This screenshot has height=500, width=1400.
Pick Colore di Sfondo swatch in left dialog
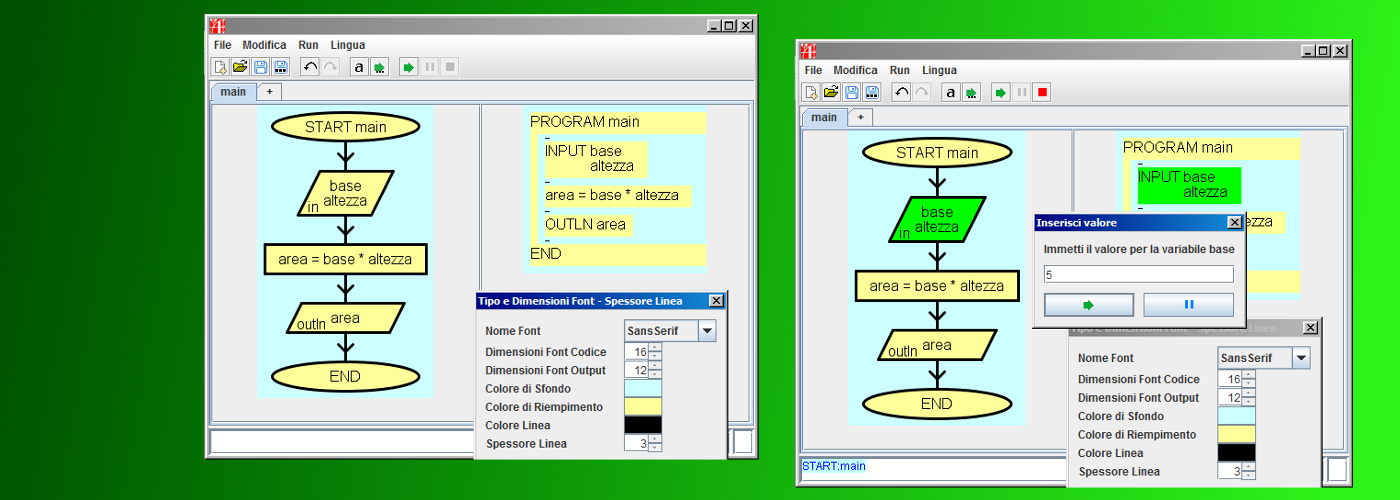643,389
